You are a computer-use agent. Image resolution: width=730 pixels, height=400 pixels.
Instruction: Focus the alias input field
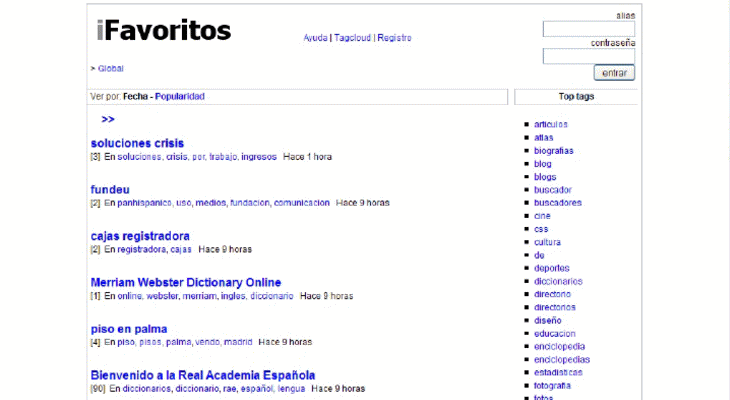pyautogui.click(x=588, y=29)
